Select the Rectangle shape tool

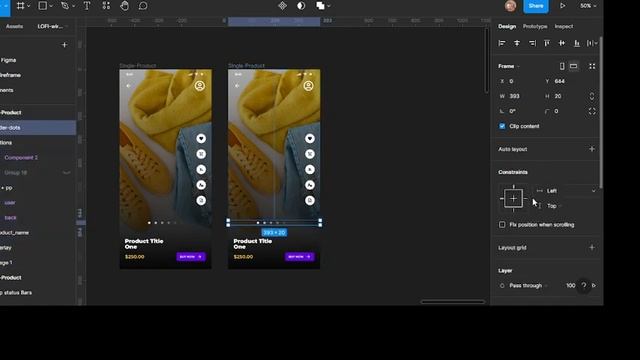[42, 6]
